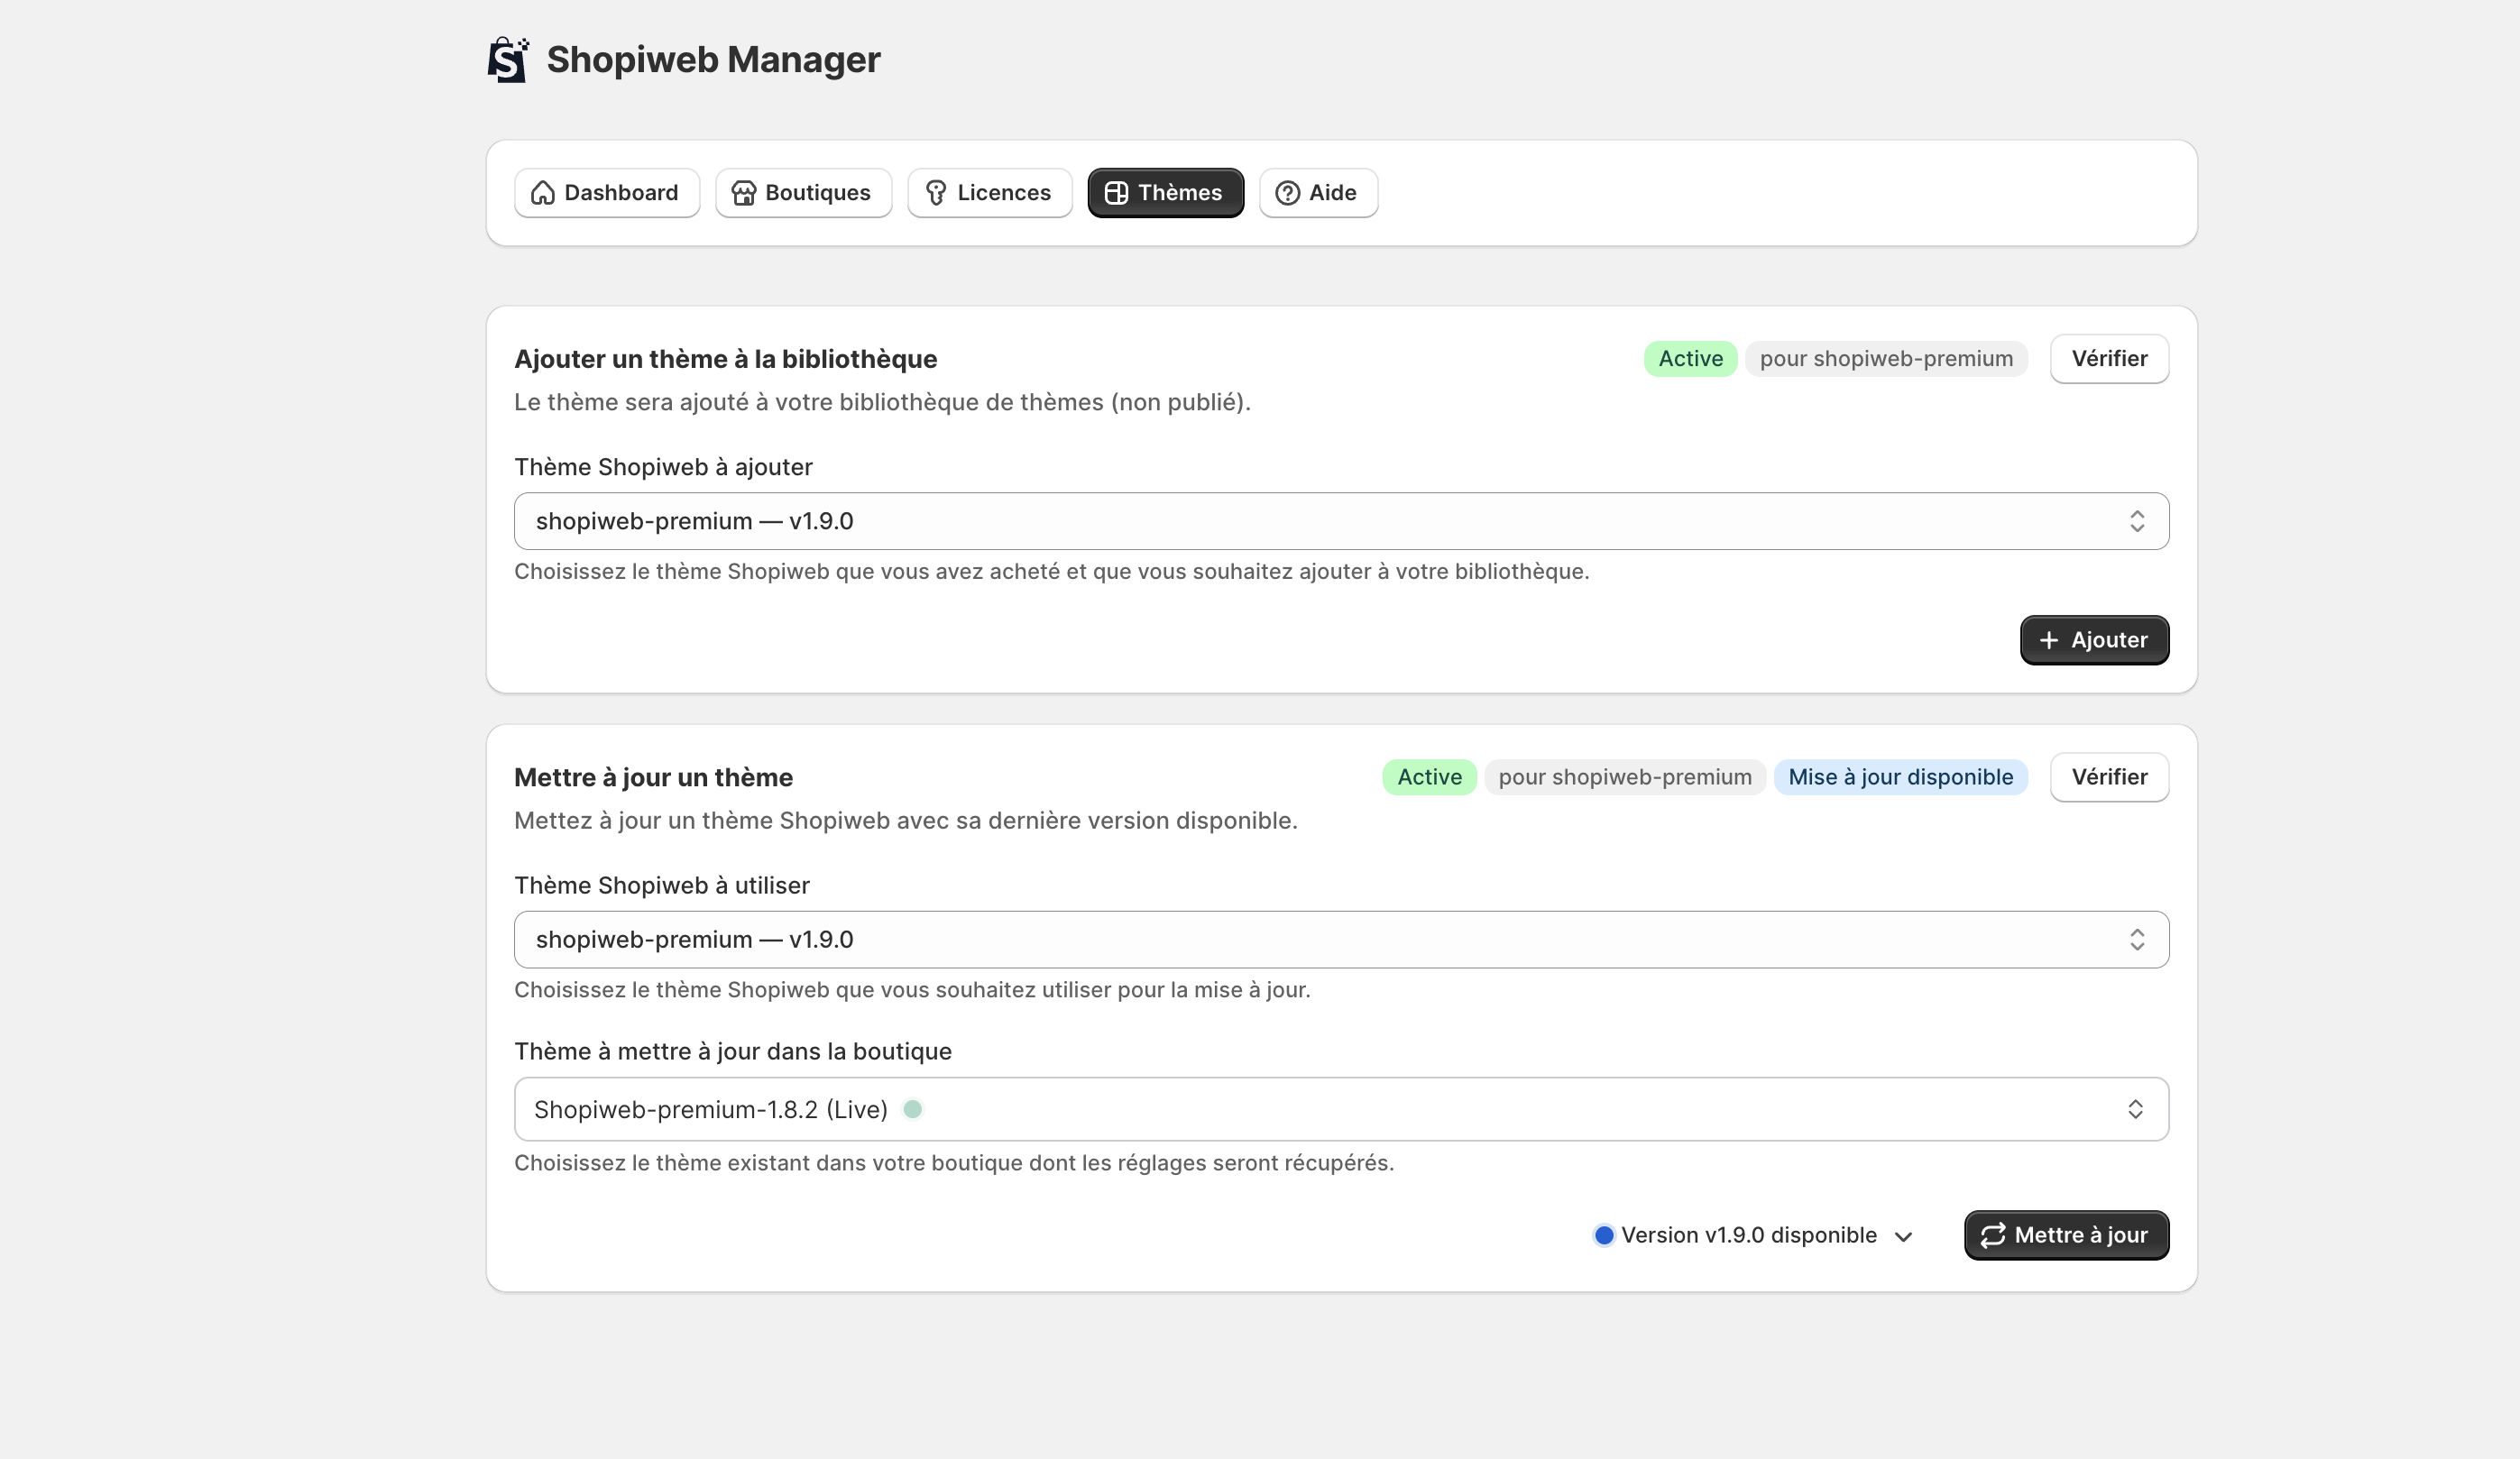Click Vérifier in the Ajouter un thème section

coord(2108,359)
